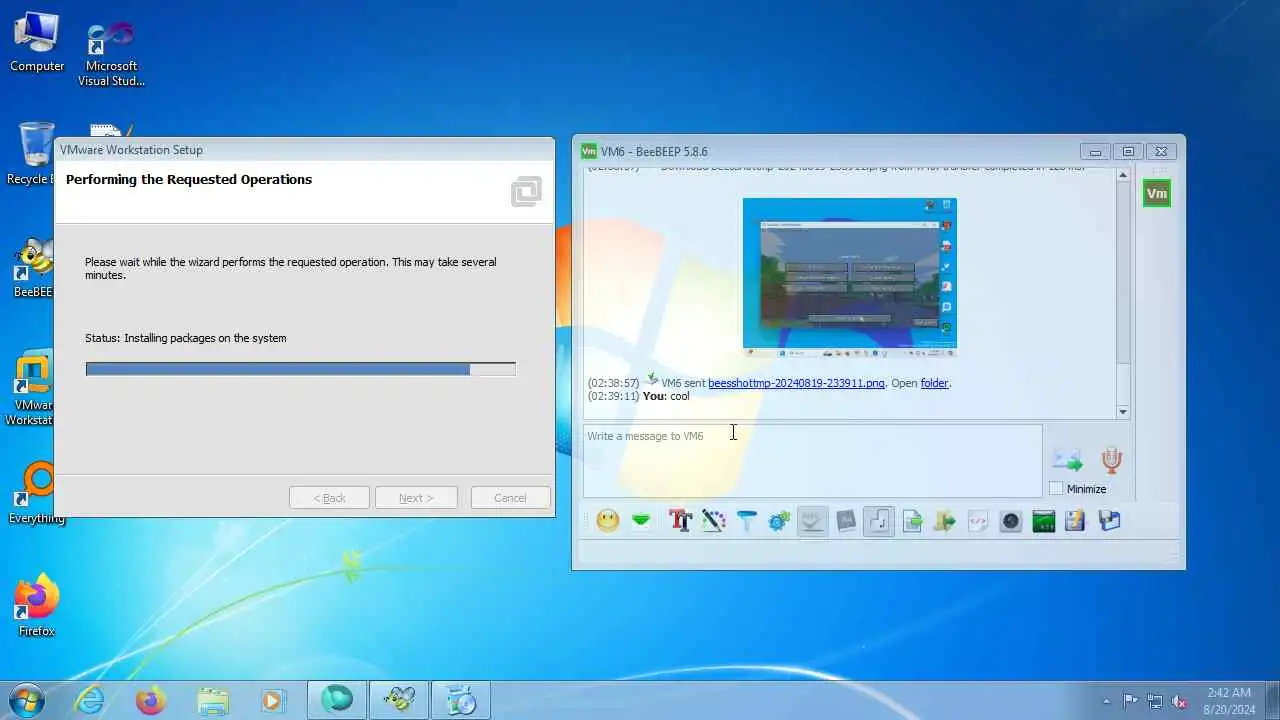Screen dimensions: 1280x720
Task: Select the BeeBEEP desktop shortcut
Action: (x=33, y=268)
